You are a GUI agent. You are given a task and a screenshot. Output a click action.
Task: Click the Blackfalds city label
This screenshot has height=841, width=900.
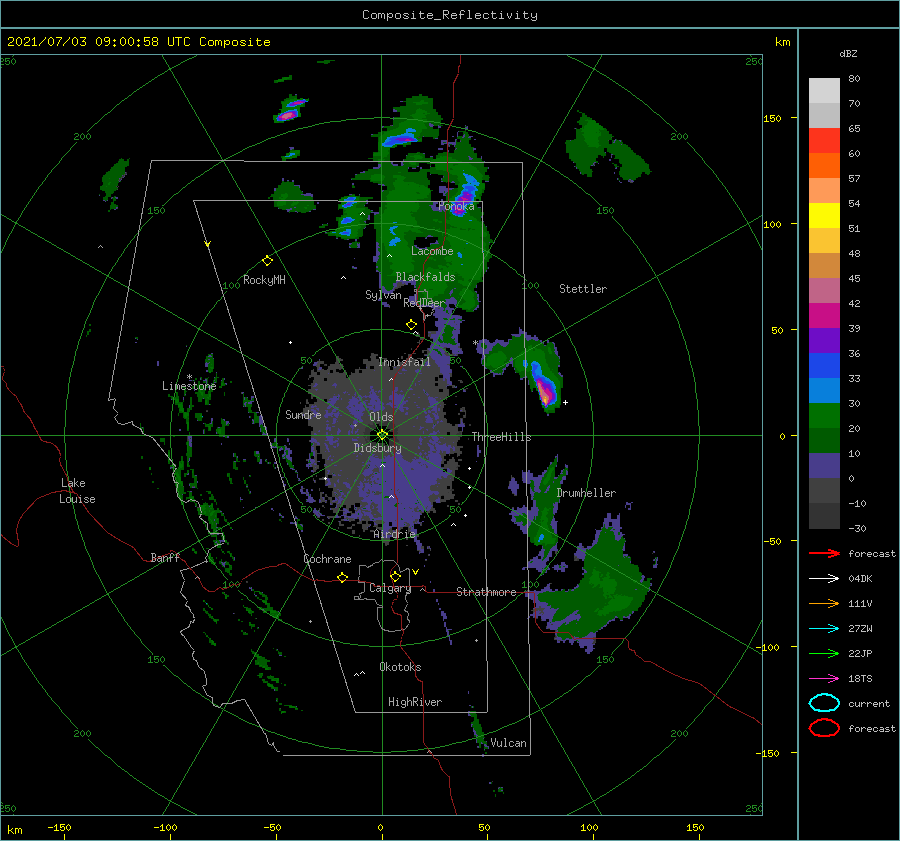coord(425,277)
